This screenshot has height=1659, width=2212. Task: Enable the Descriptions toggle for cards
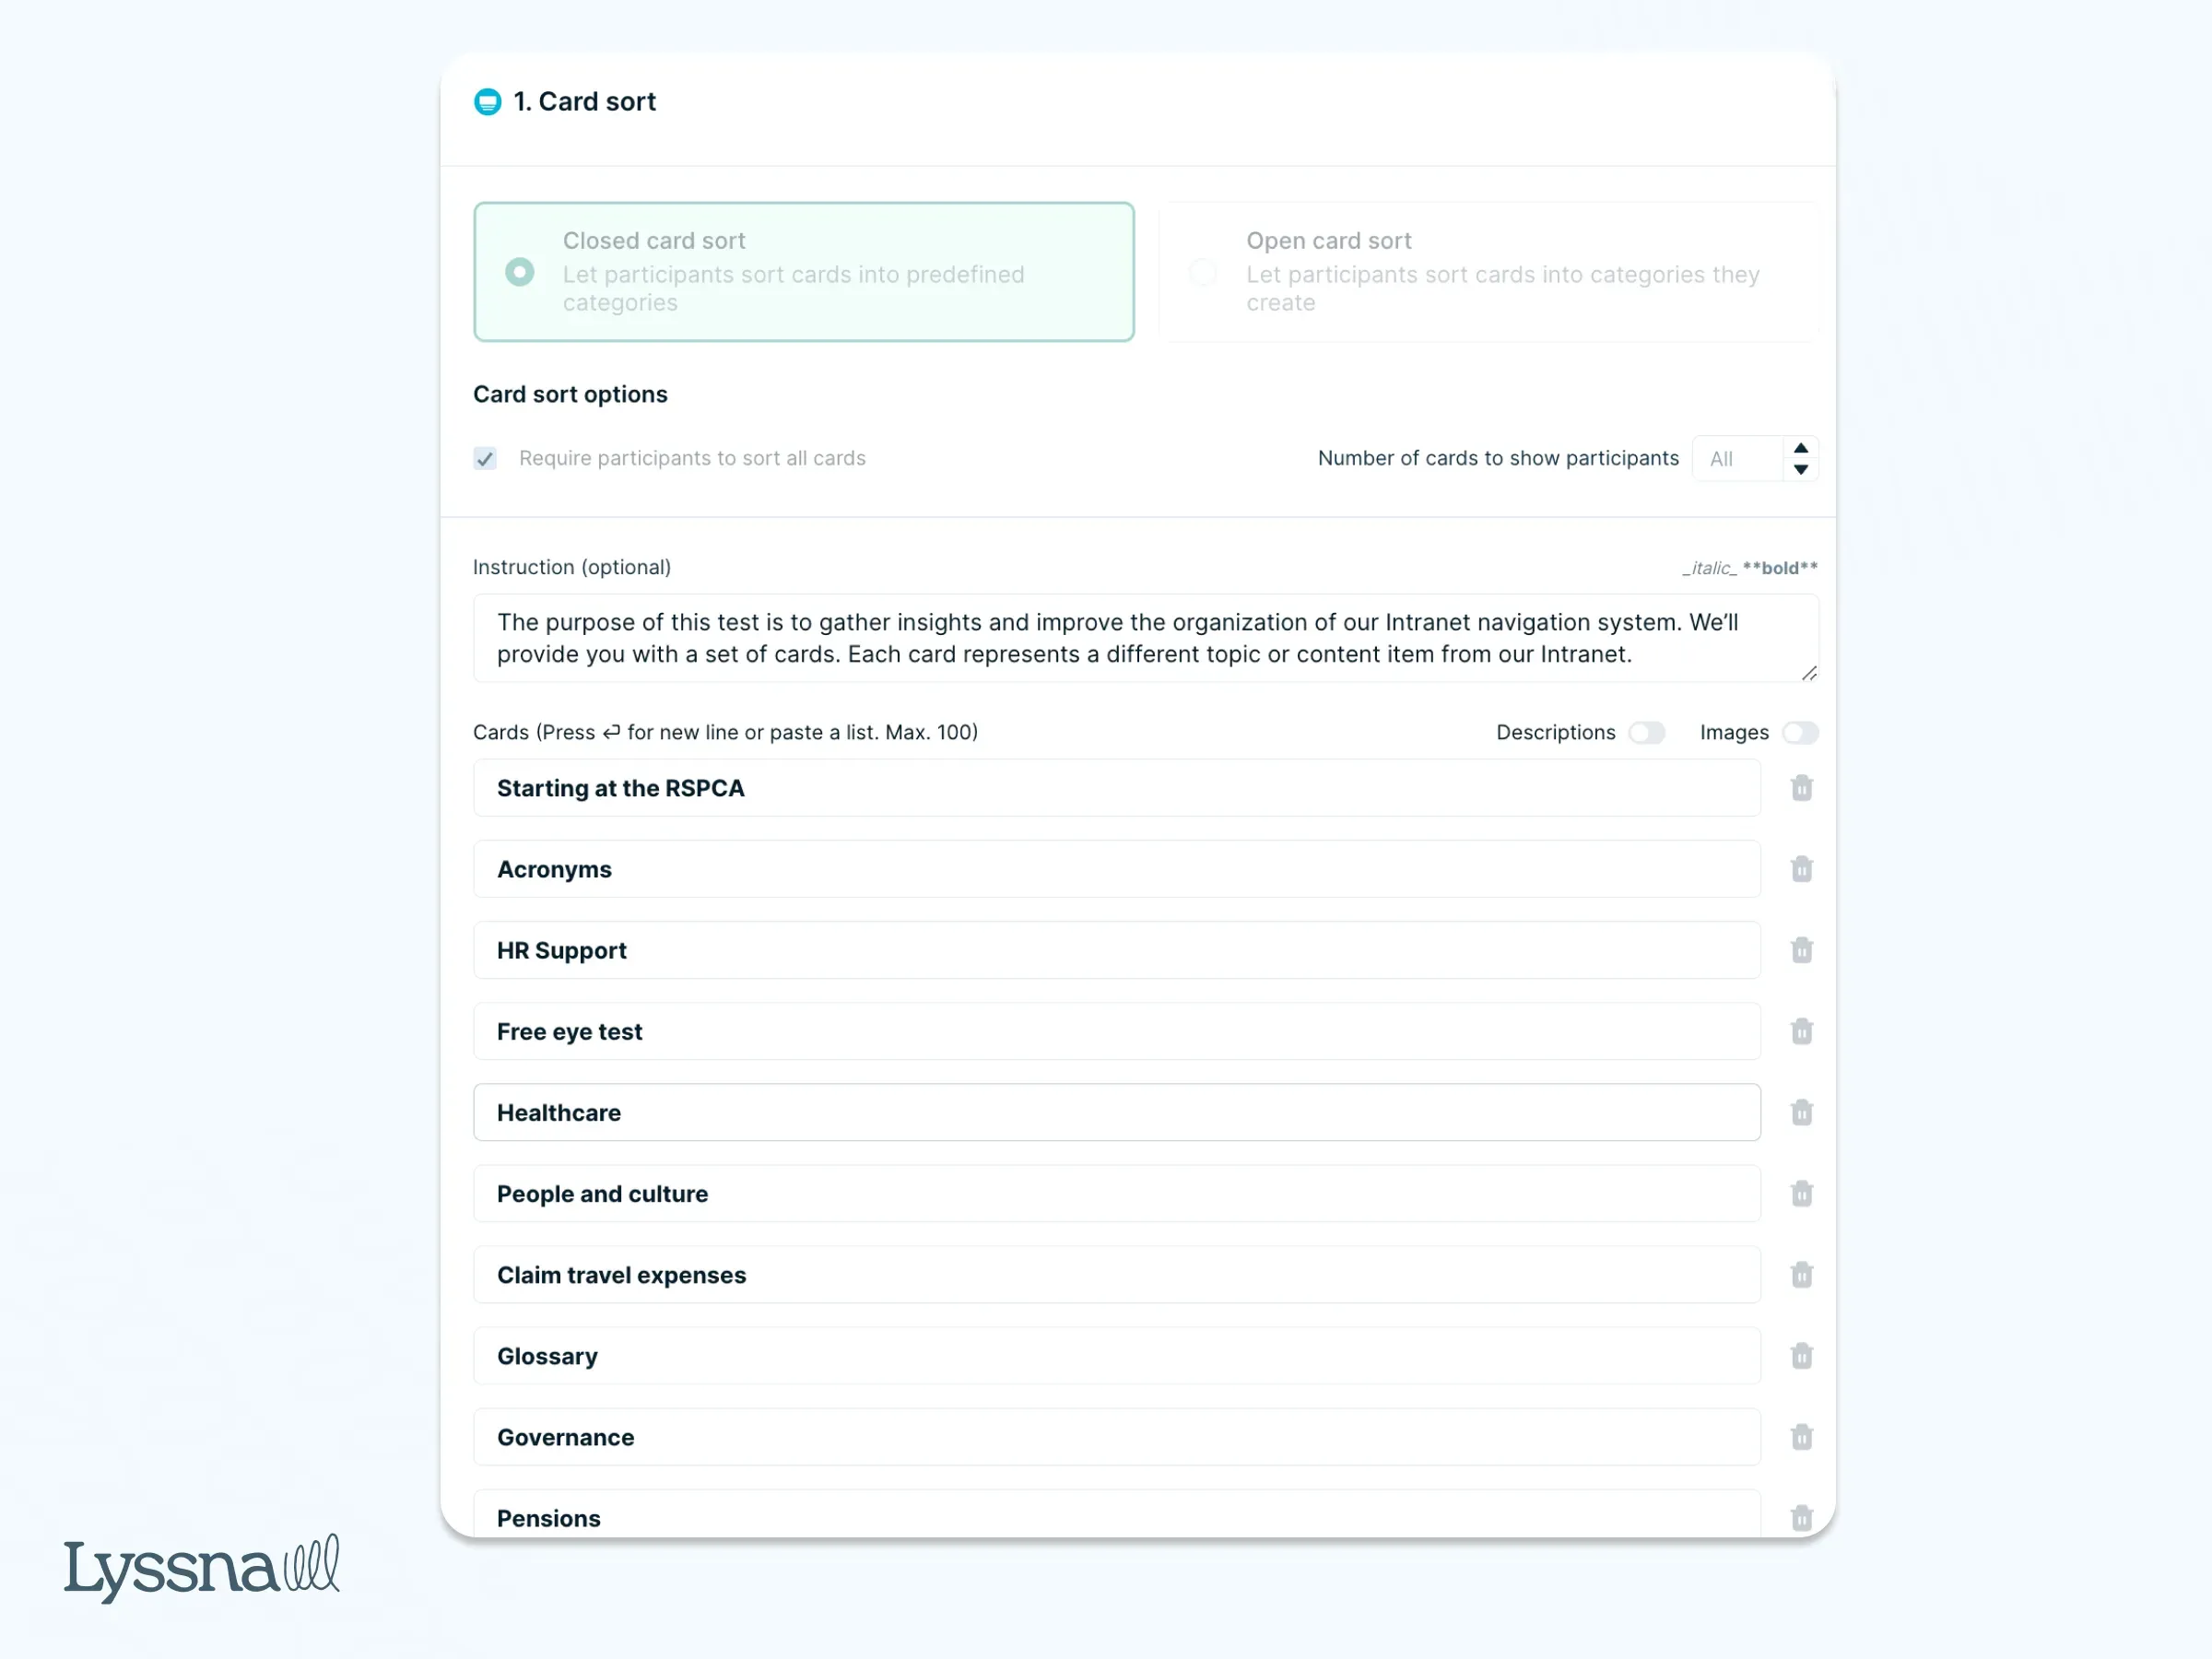click(1647, 732)
